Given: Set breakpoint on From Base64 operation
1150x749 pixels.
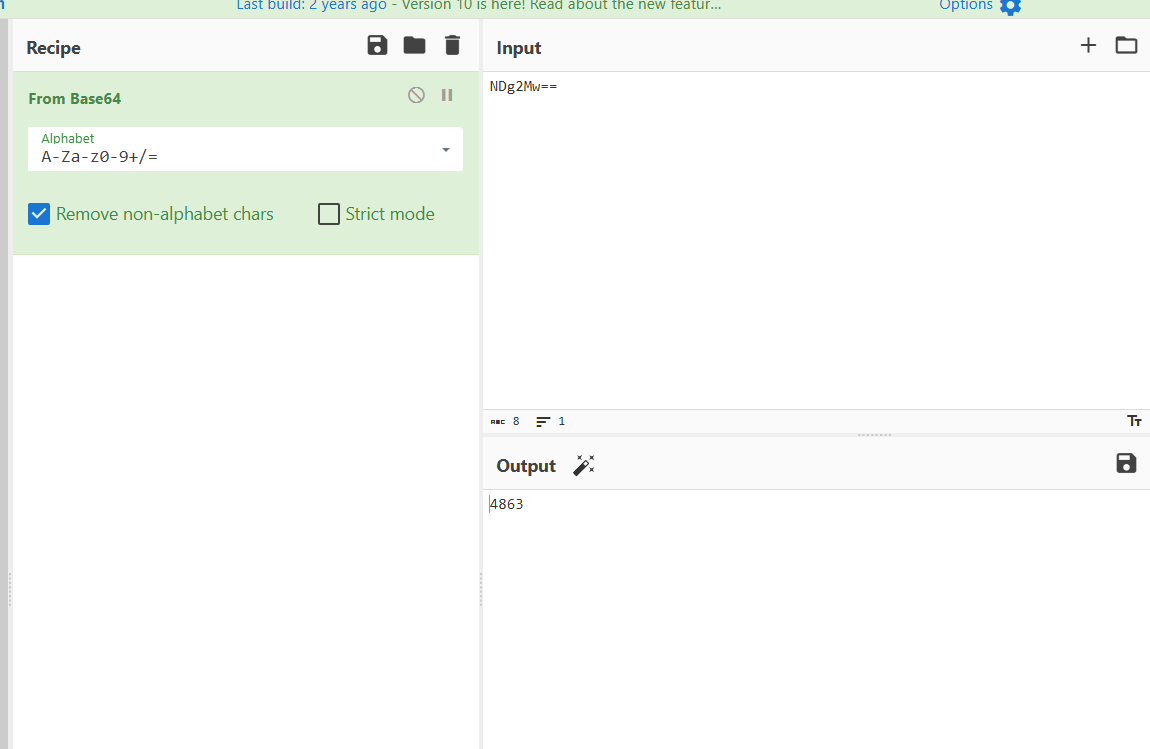Looking at the screenshot, I should pos(447,95).
